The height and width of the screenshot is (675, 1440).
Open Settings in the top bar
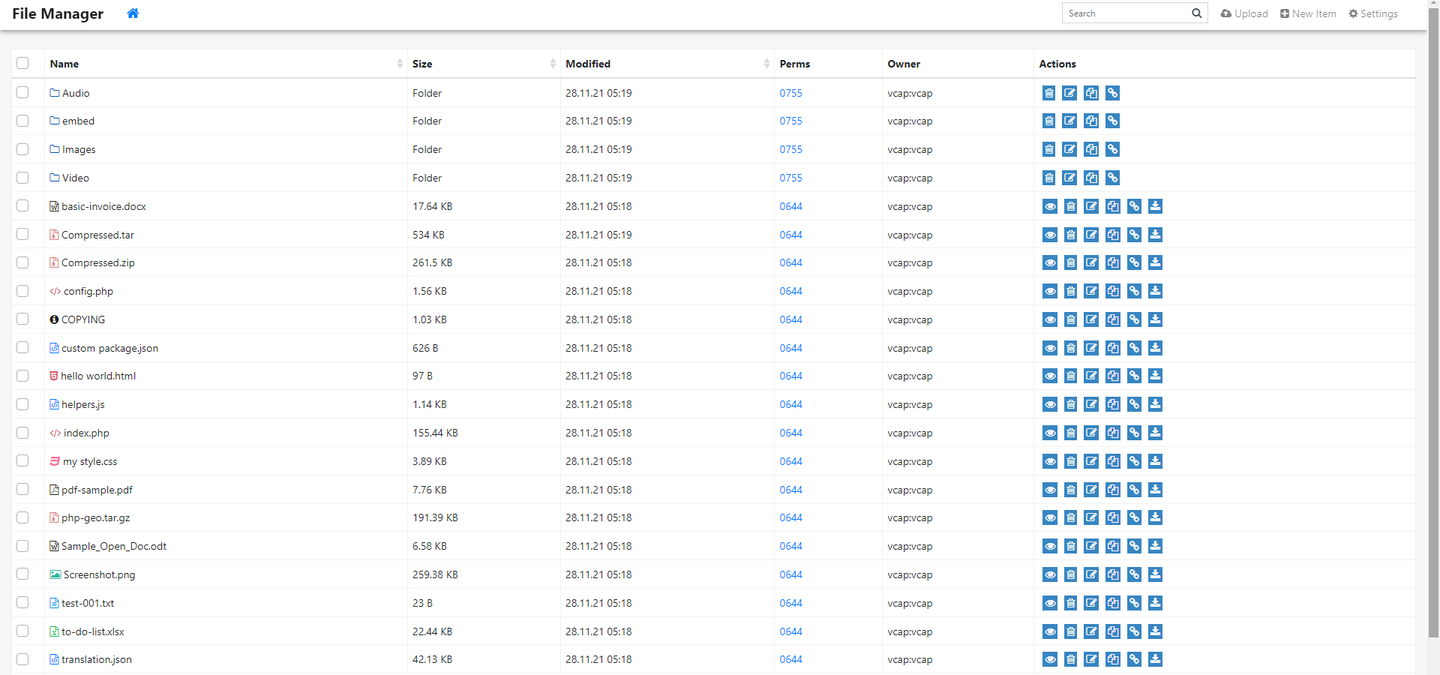click(1373, 14)
